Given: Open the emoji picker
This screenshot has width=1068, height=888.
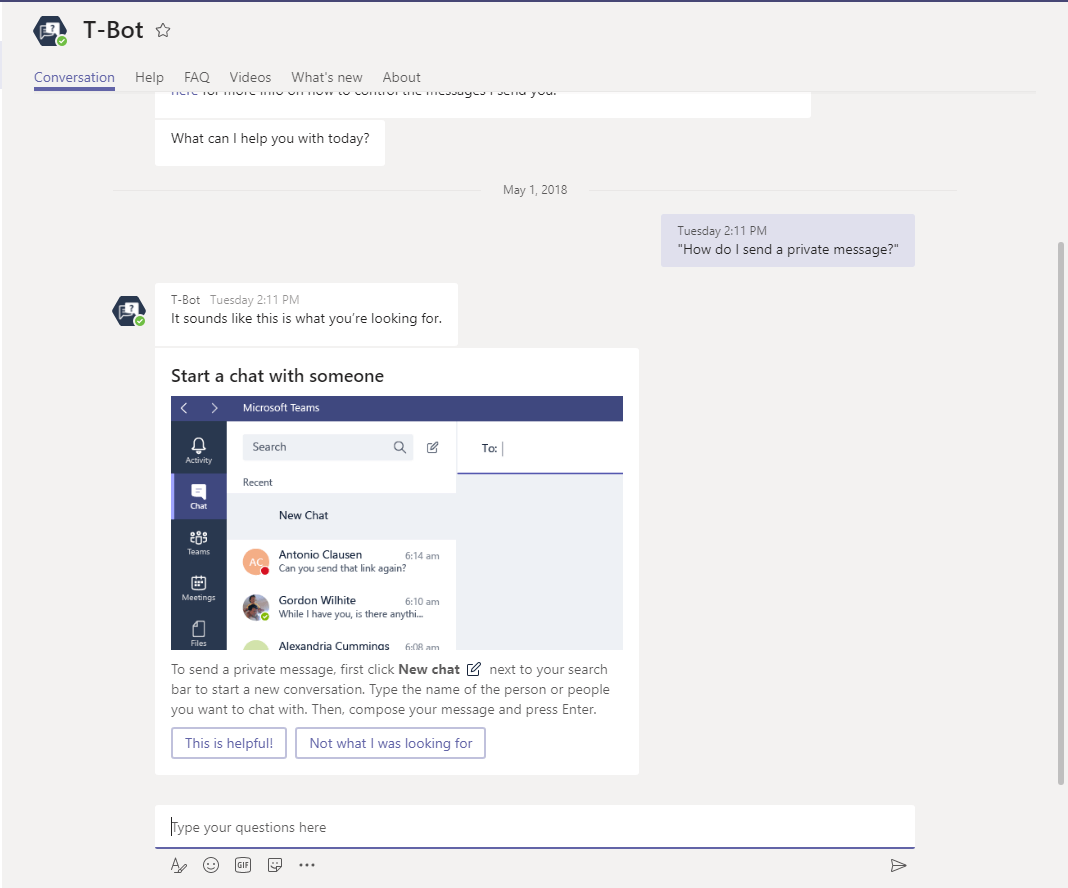Looking at the screenshot, I should click(211, 865).
